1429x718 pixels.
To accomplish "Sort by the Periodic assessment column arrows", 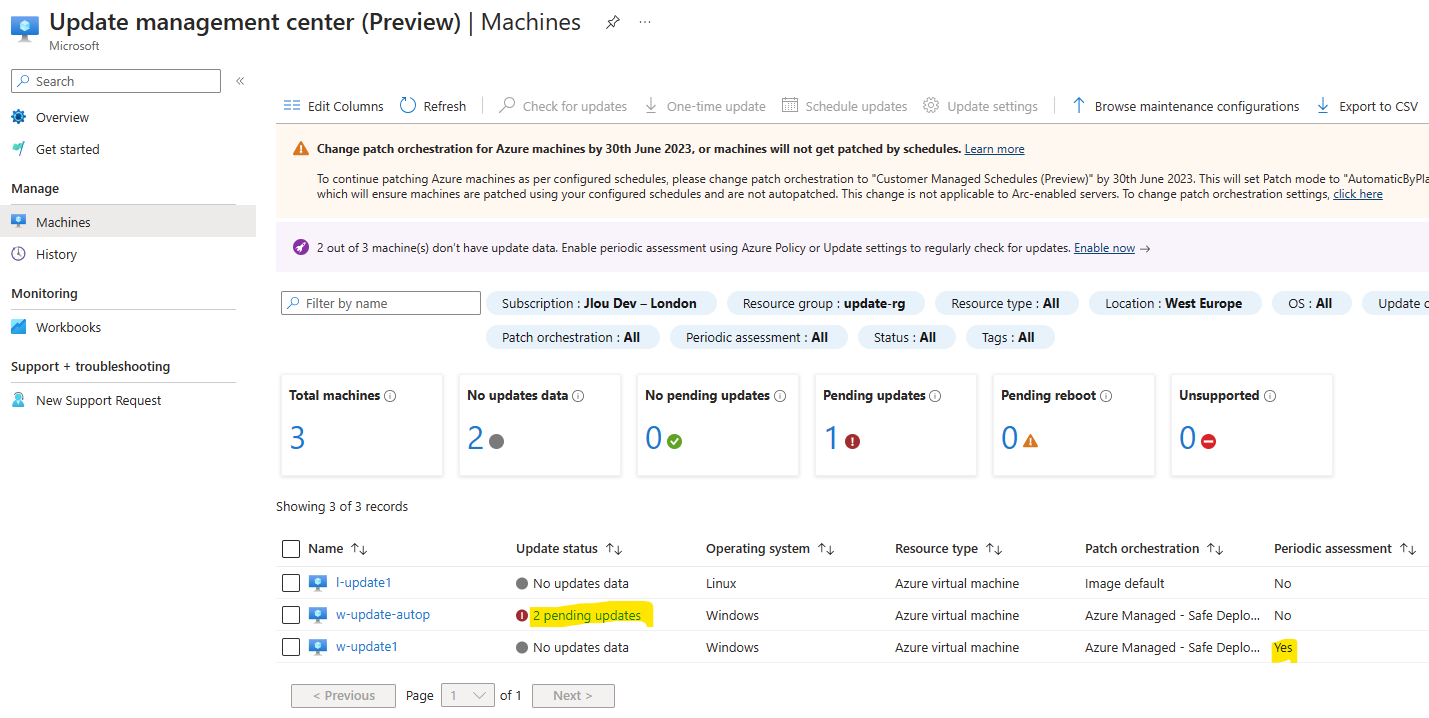I will (x=1408, y=549).
